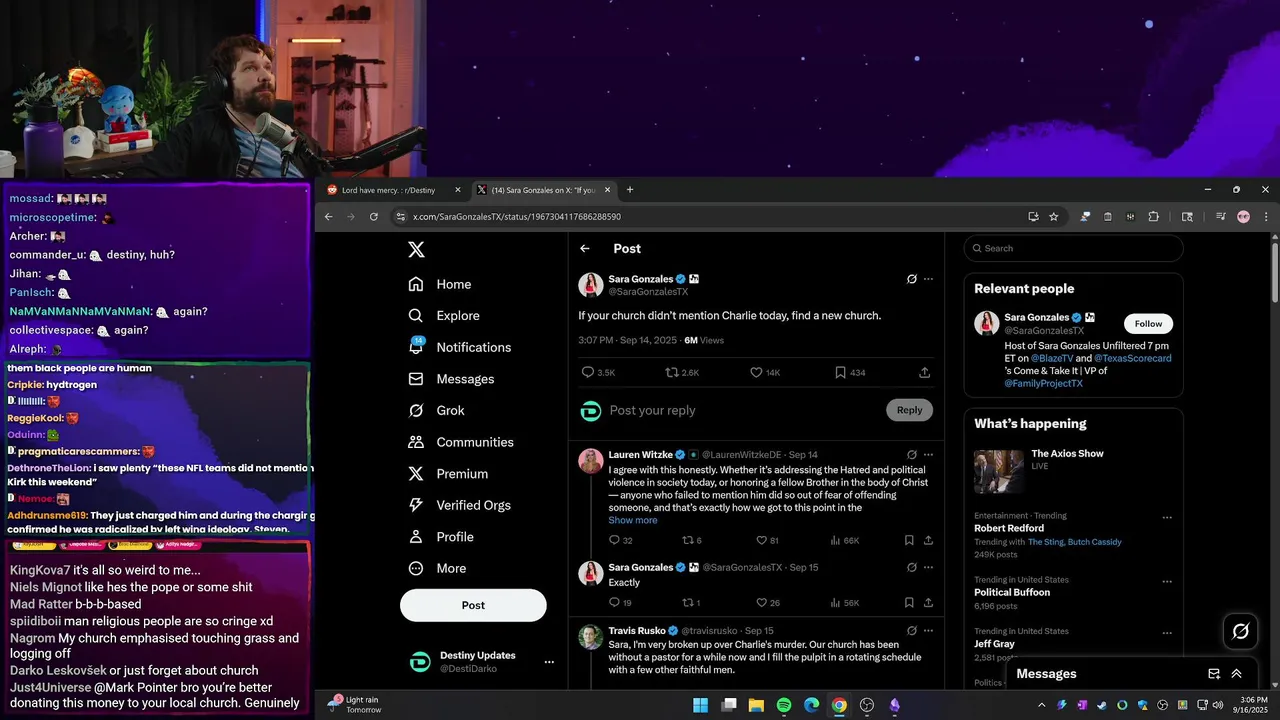The width and height of the screenshot is (1280, 720).
Task: Click Grok icon on Travis Rusko's reply
Action: [x=912, y=631]
